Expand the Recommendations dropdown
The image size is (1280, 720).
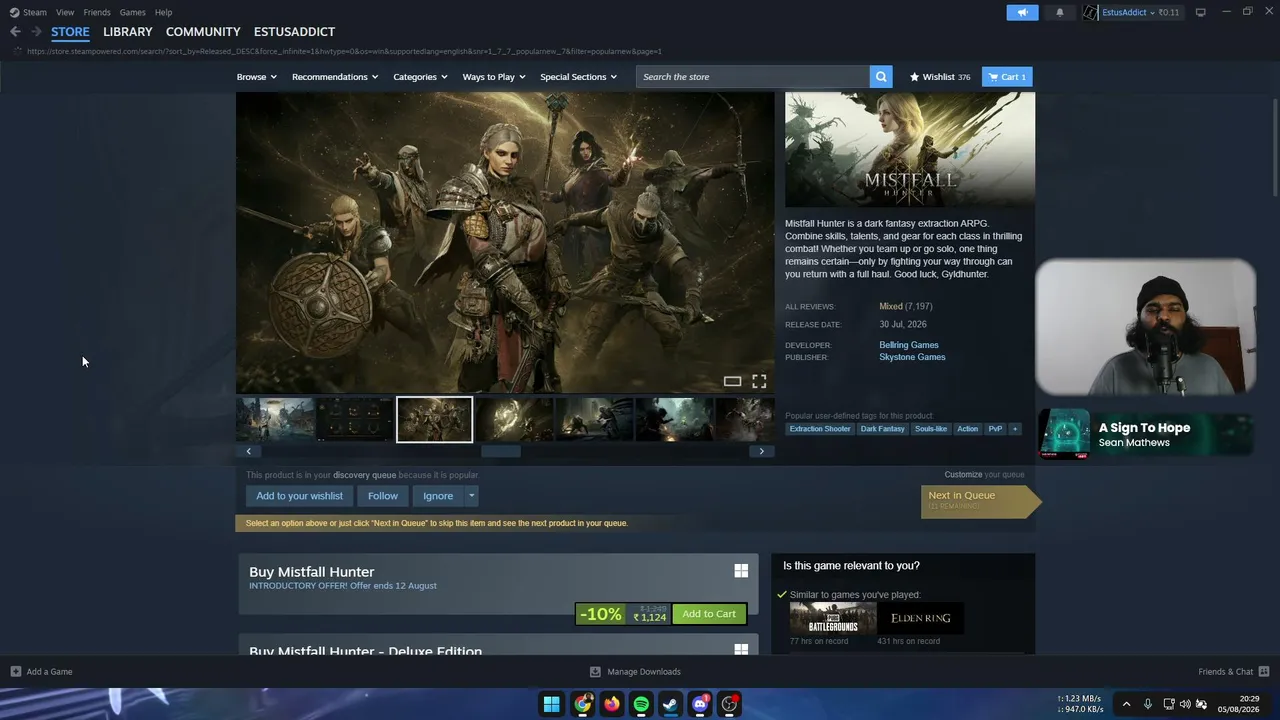click(335, 77)
